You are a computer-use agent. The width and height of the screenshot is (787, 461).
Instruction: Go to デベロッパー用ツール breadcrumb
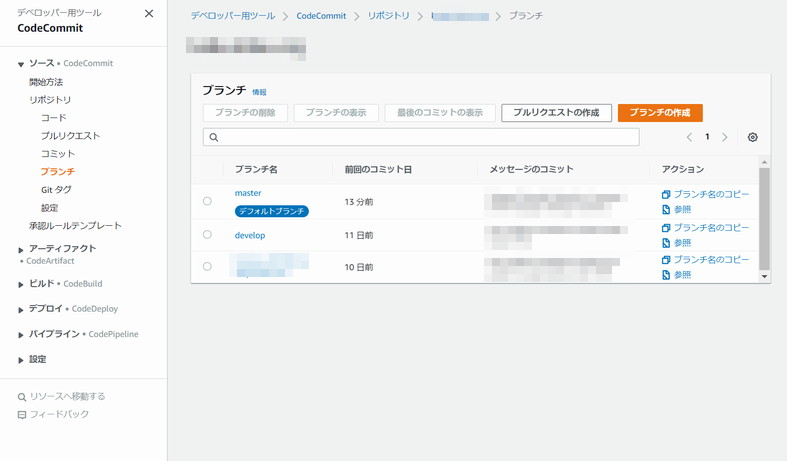(233, 16)
